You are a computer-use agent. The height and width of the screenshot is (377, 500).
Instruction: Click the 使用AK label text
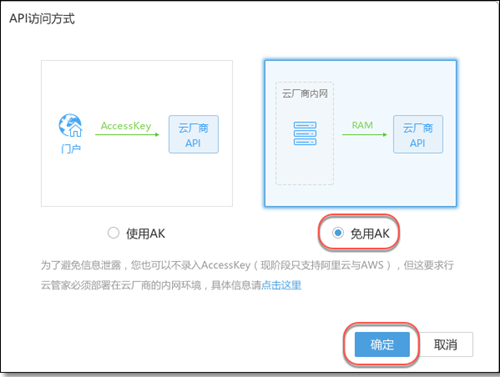[x=145, y=233]
